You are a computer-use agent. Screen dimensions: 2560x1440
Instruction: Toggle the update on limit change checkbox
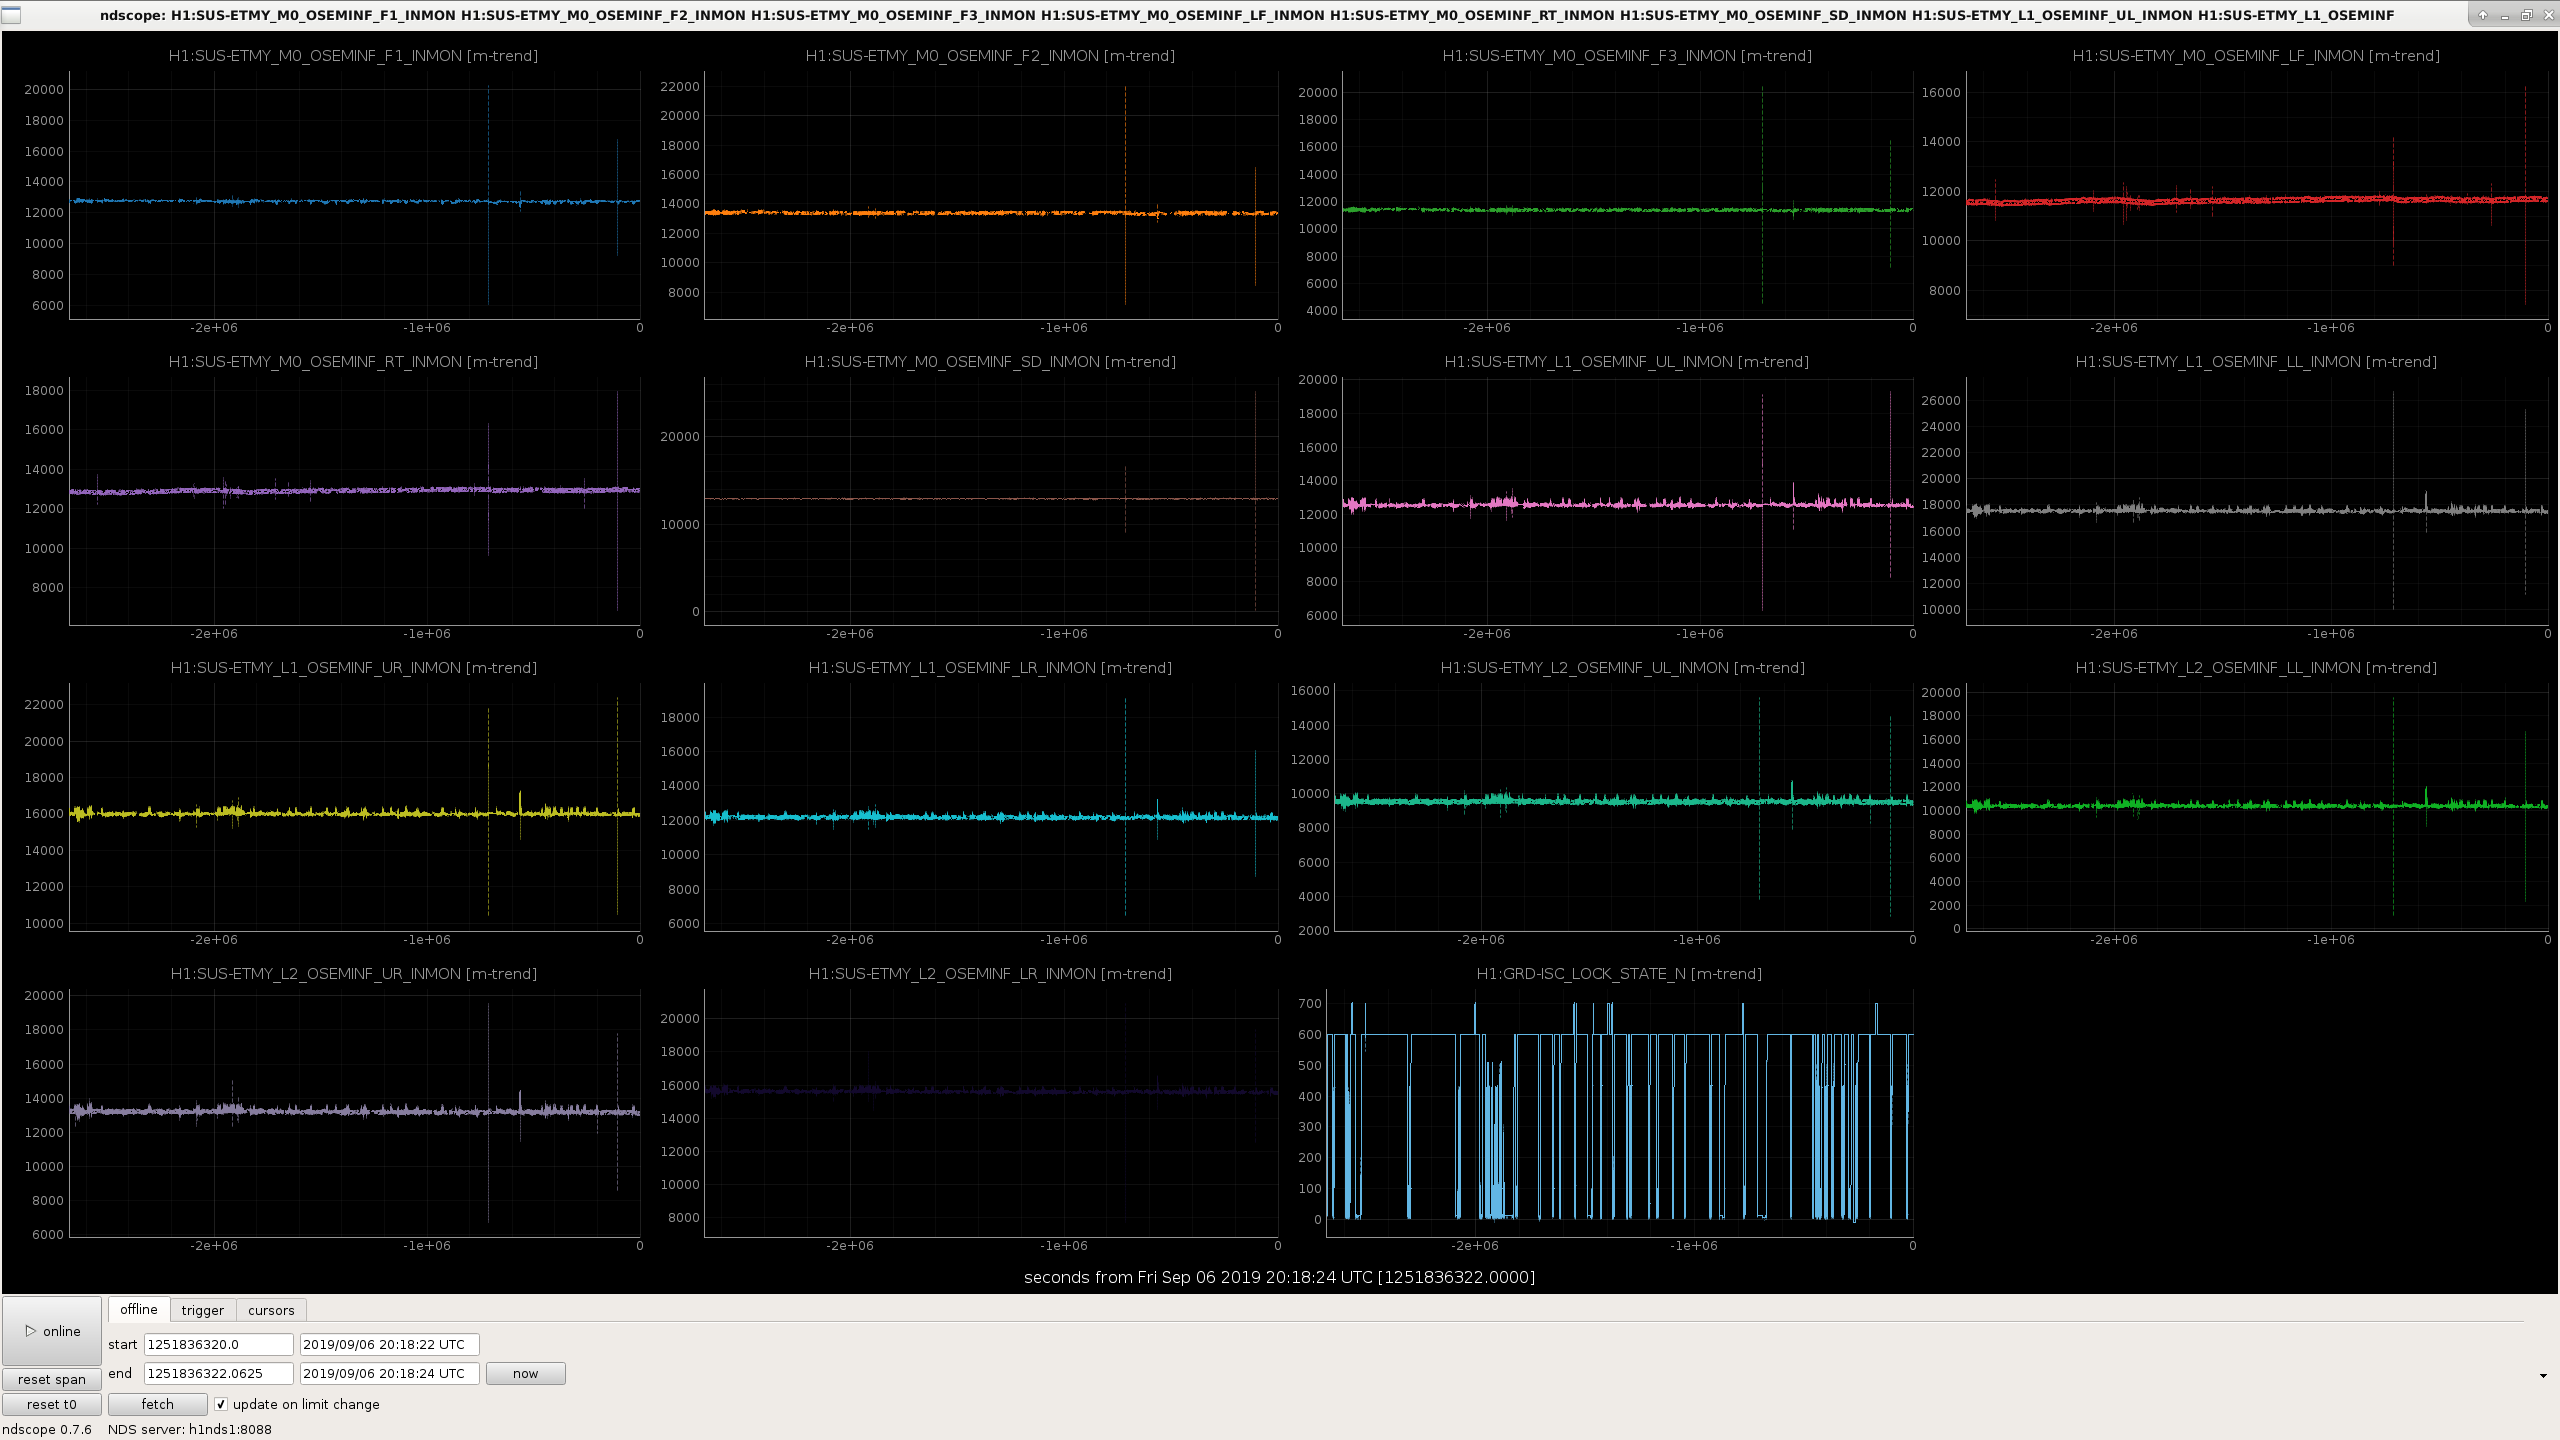pyautogui.click(x=221, y=1404)
